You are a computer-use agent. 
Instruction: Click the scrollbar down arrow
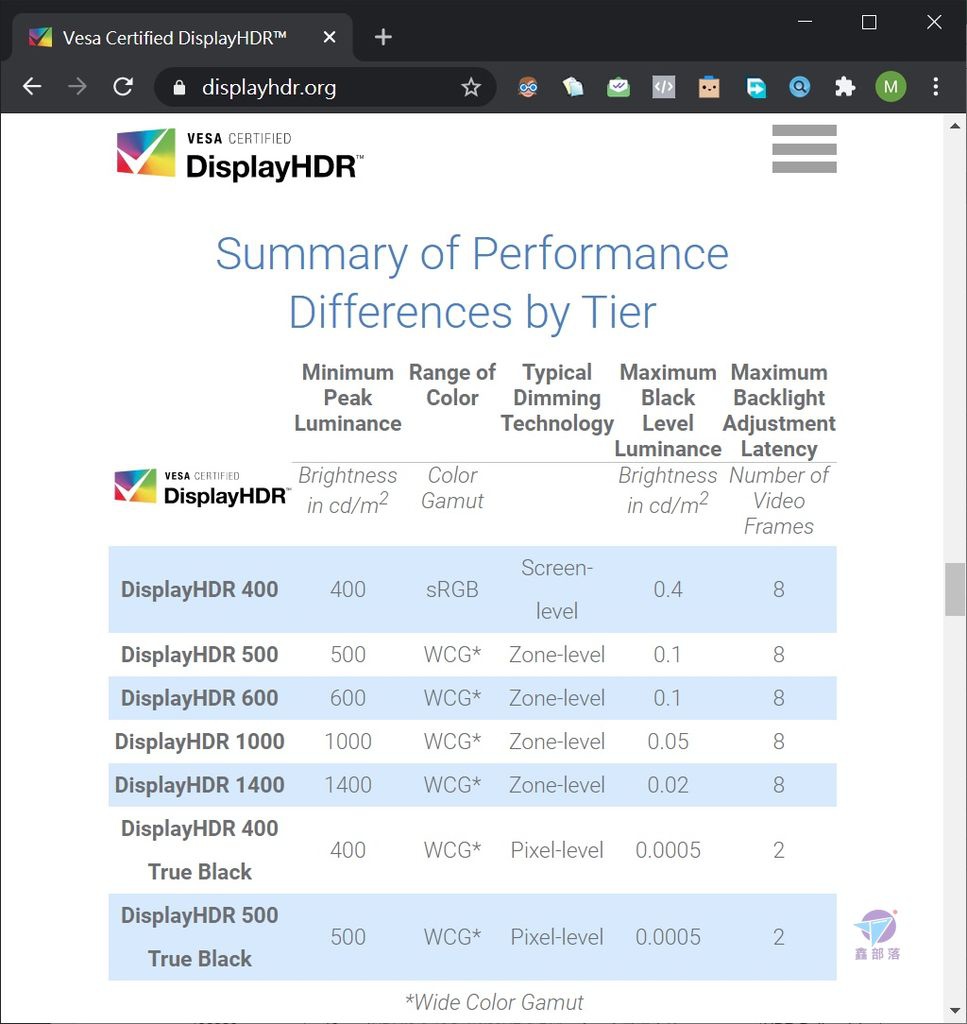955,1012
